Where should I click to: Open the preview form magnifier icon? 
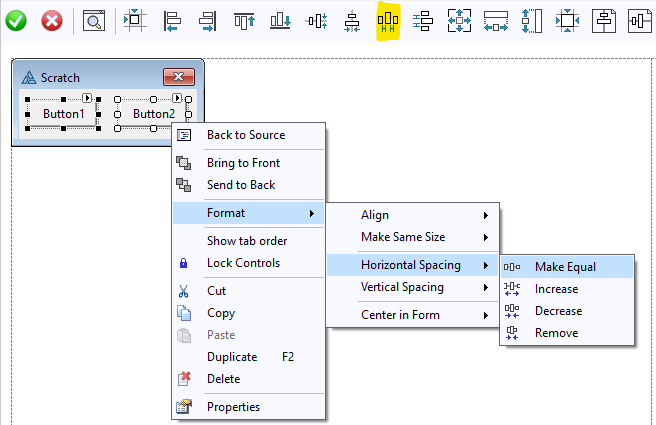93,20
